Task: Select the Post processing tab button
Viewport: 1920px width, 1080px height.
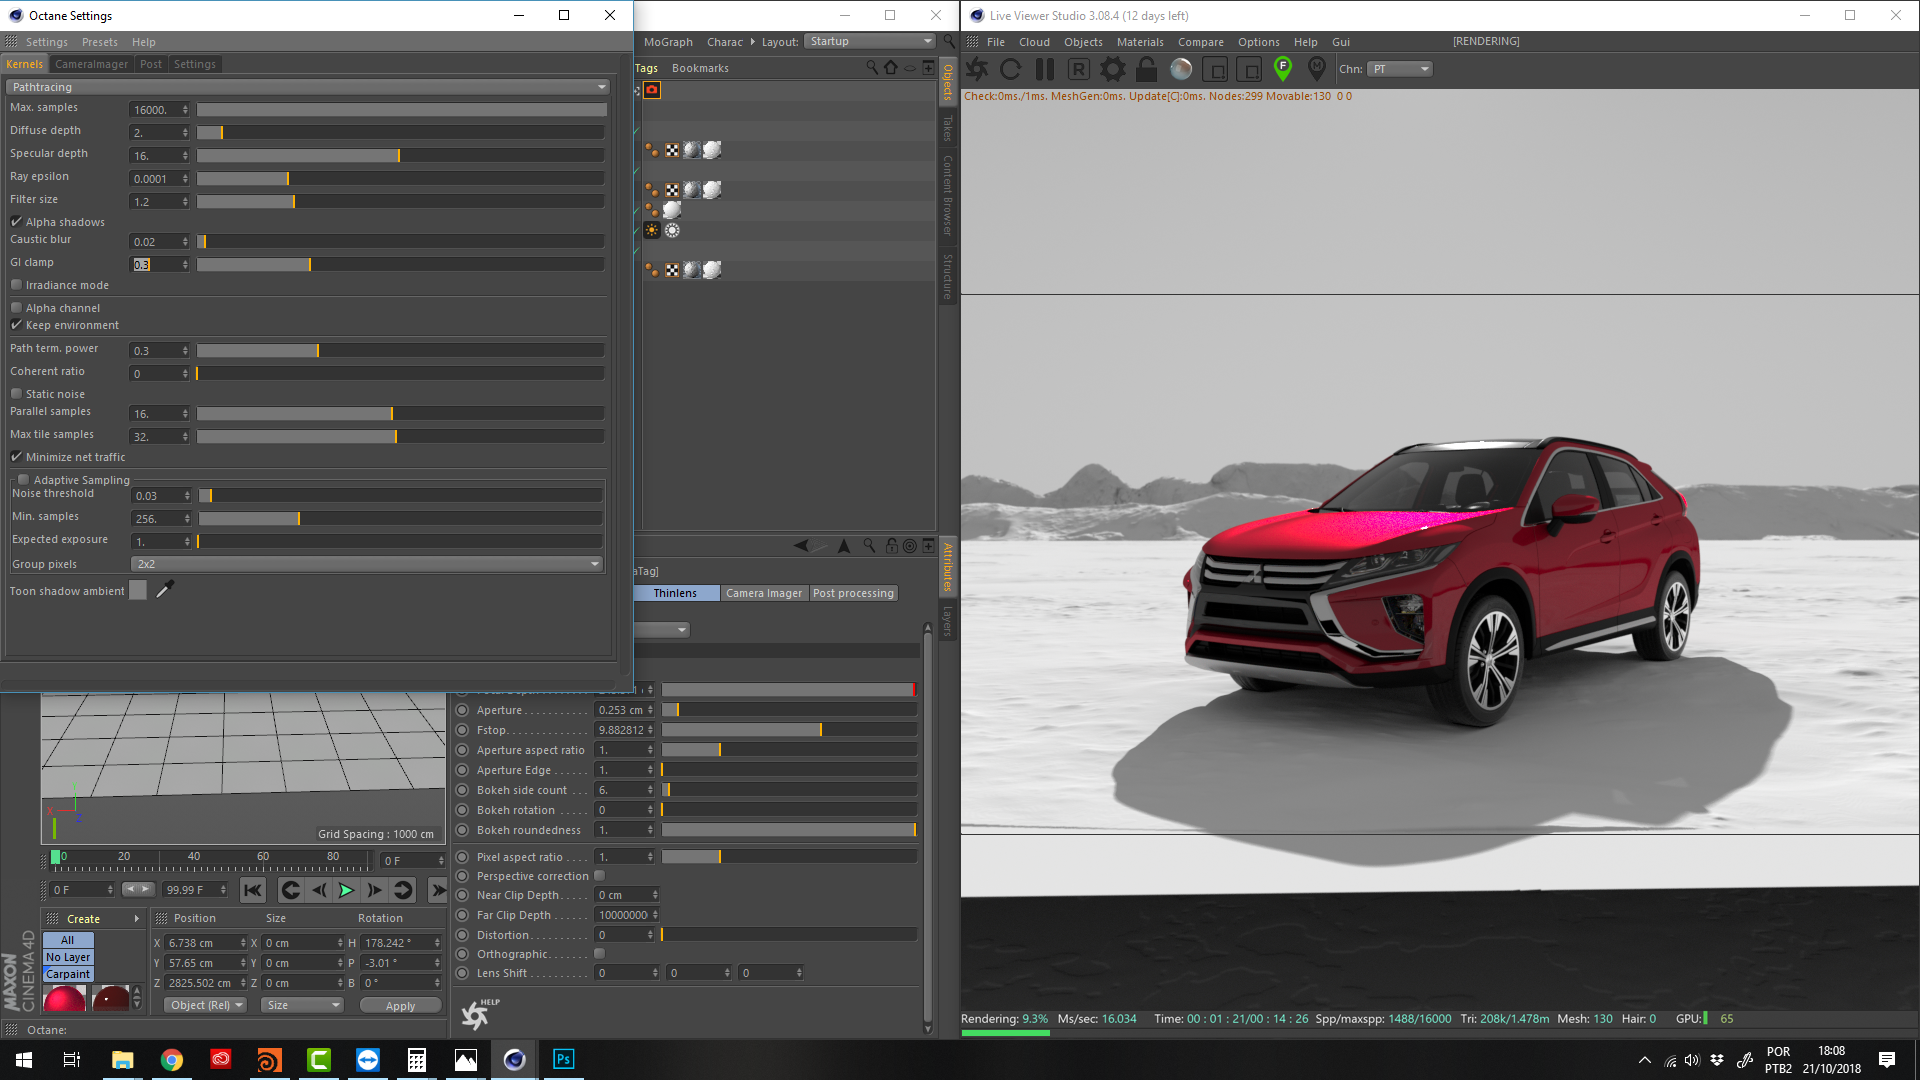Action: coord(853,593)
